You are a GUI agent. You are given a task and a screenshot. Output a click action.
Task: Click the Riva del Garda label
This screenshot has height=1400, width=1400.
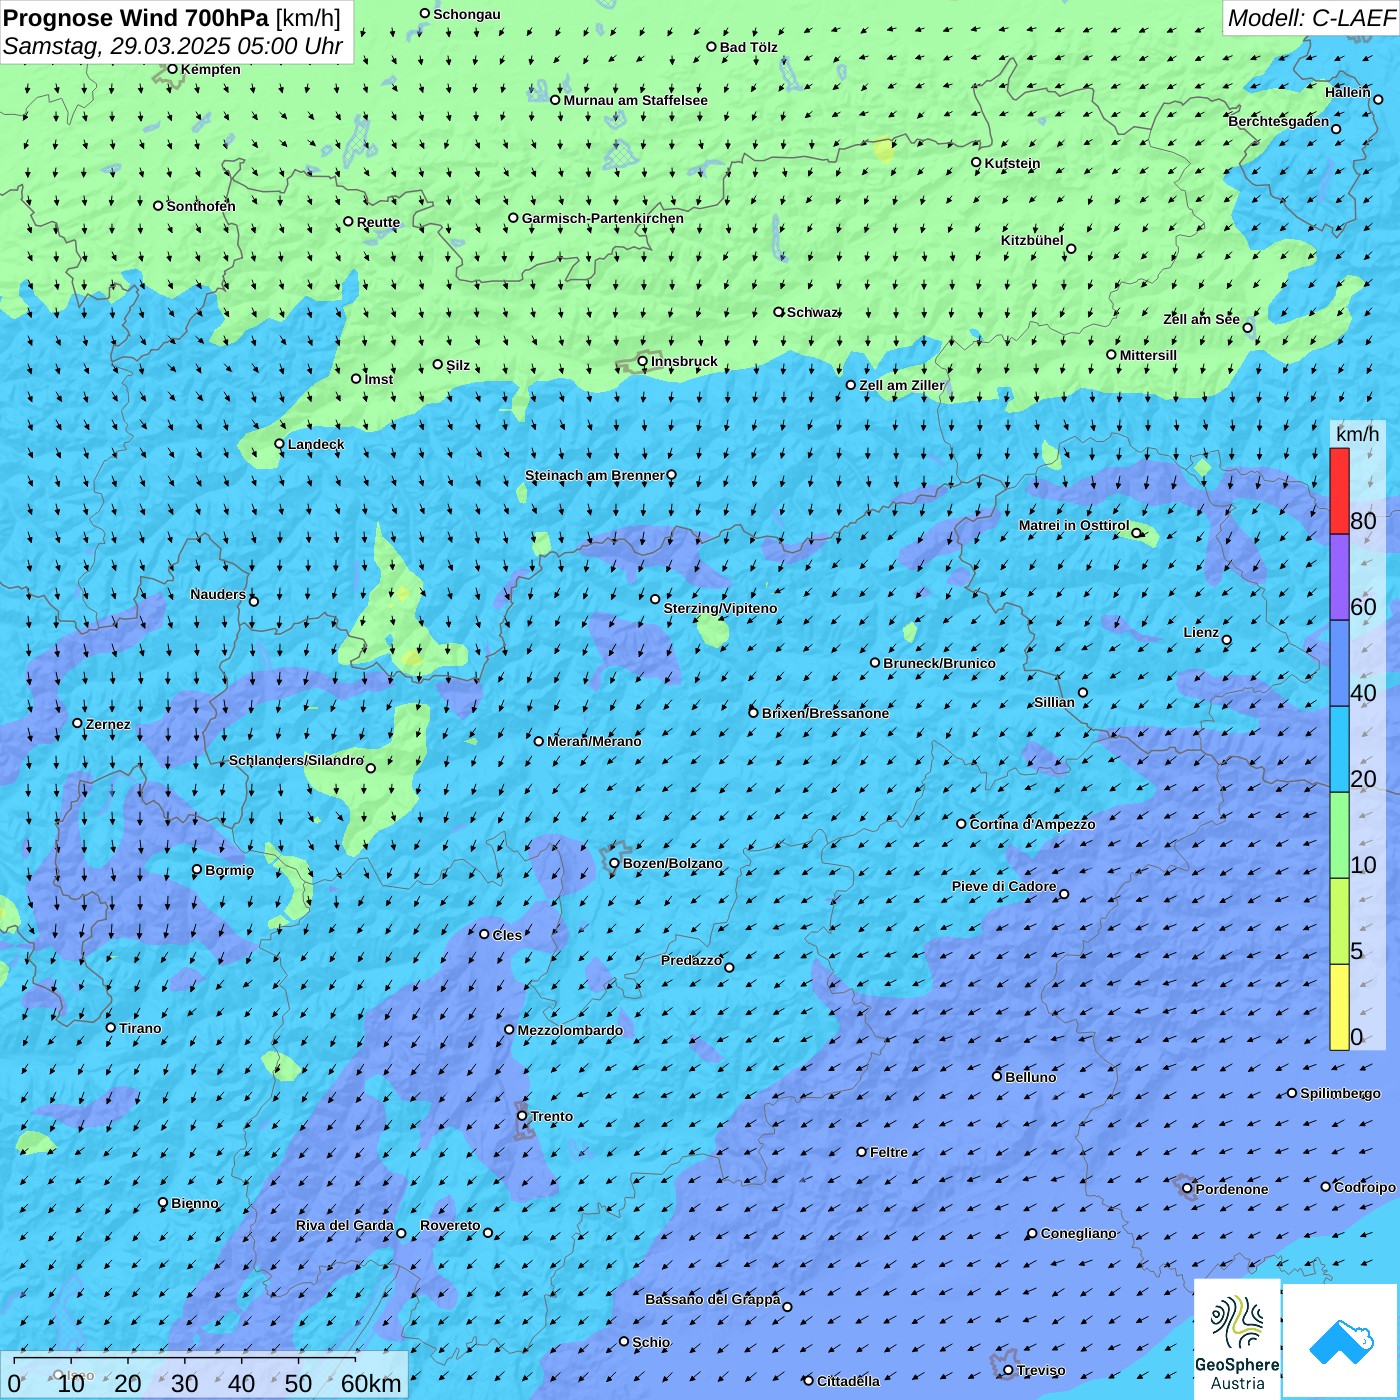pos(345,1225)
